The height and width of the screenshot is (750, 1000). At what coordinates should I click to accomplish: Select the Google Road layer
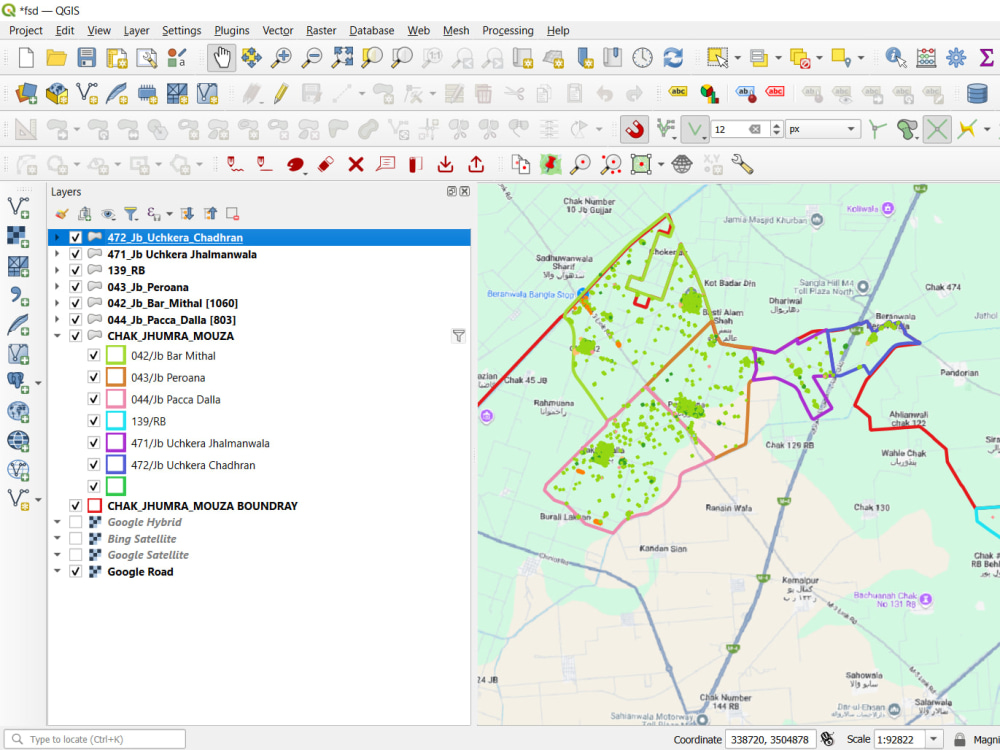[x=140, y=571]
